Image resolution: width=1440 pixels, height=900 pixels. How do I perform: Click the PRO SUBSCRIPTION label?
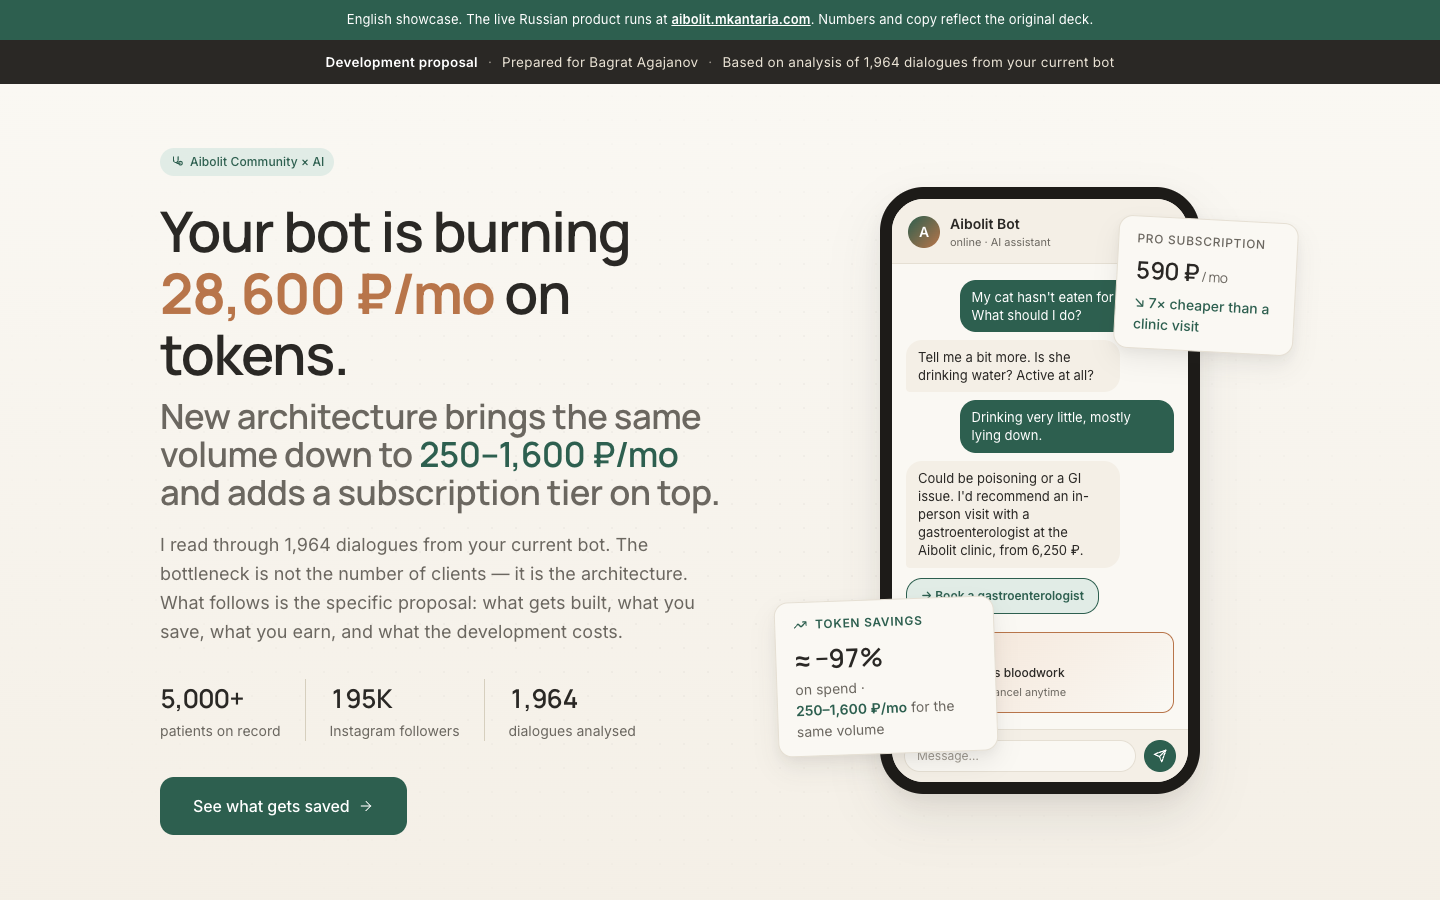[1201, 241]
